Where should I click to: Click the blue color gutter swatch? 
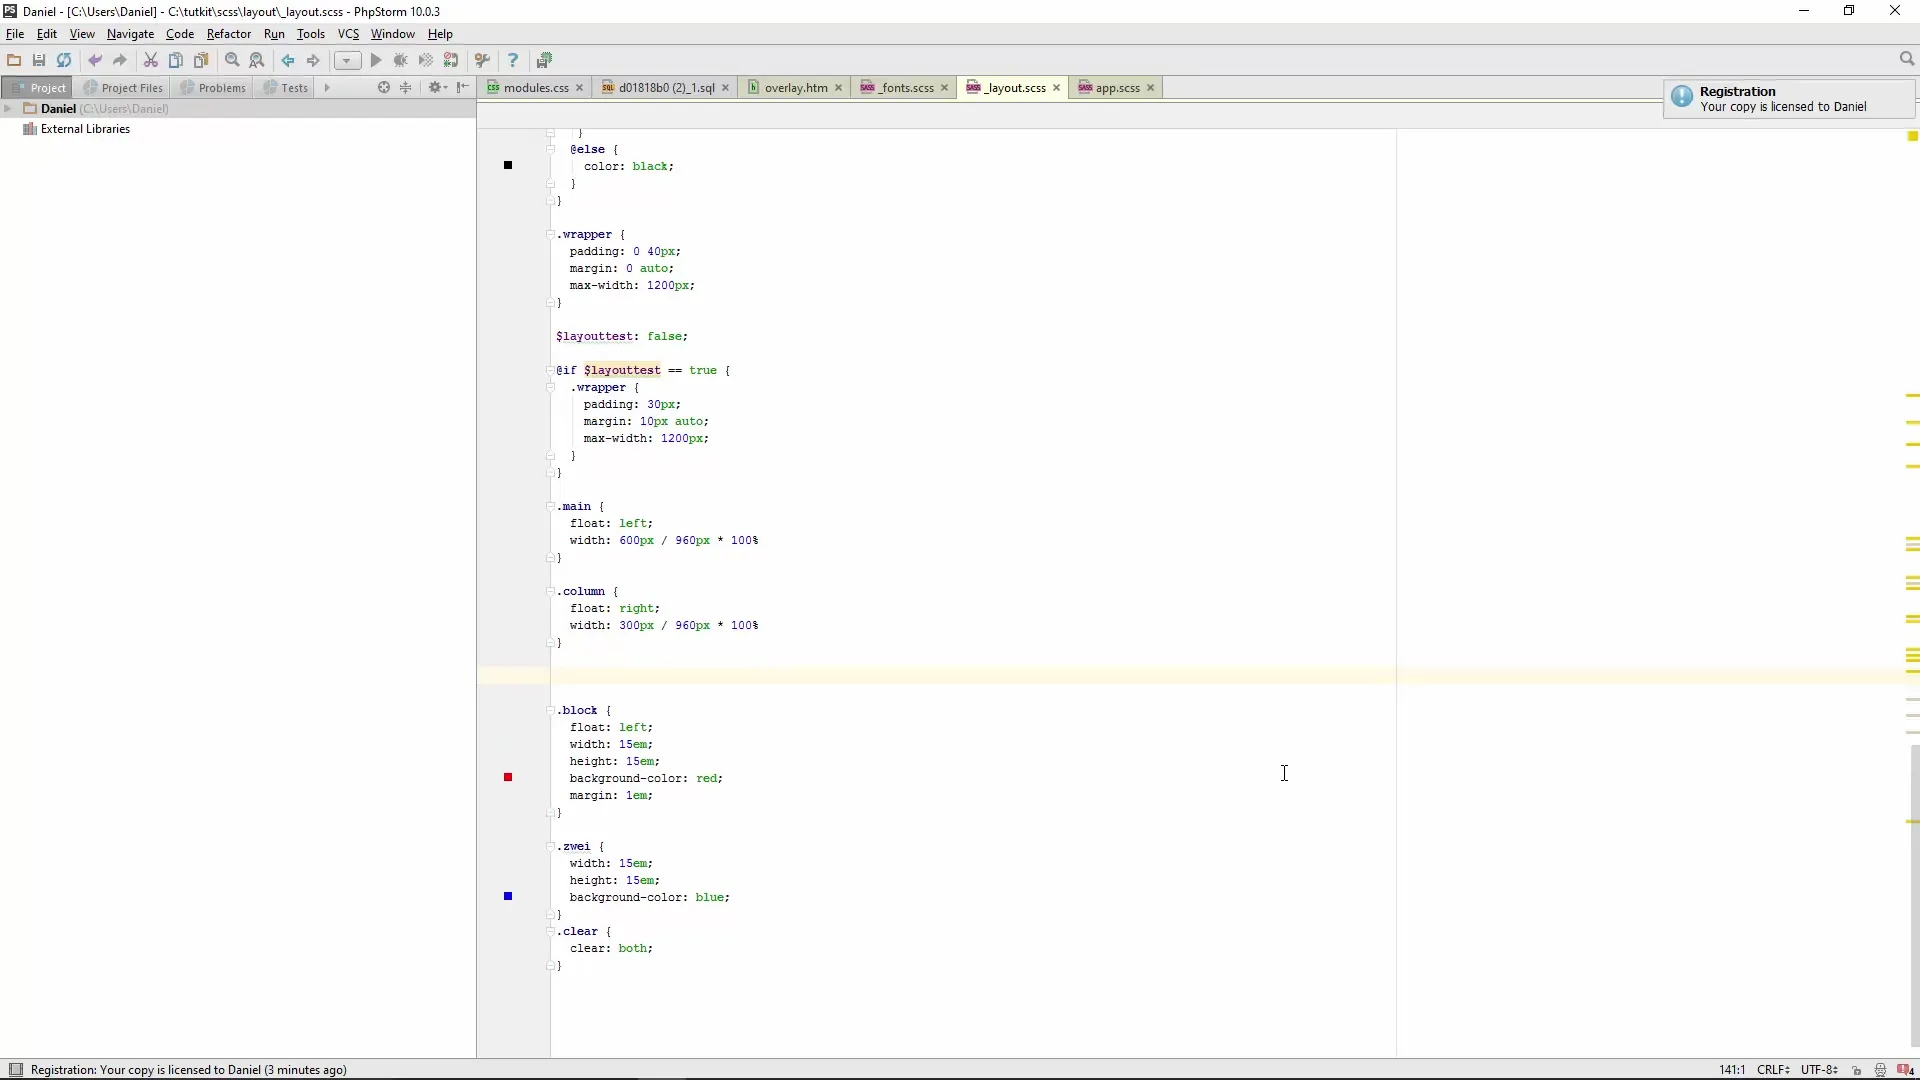tap(508, 897)
